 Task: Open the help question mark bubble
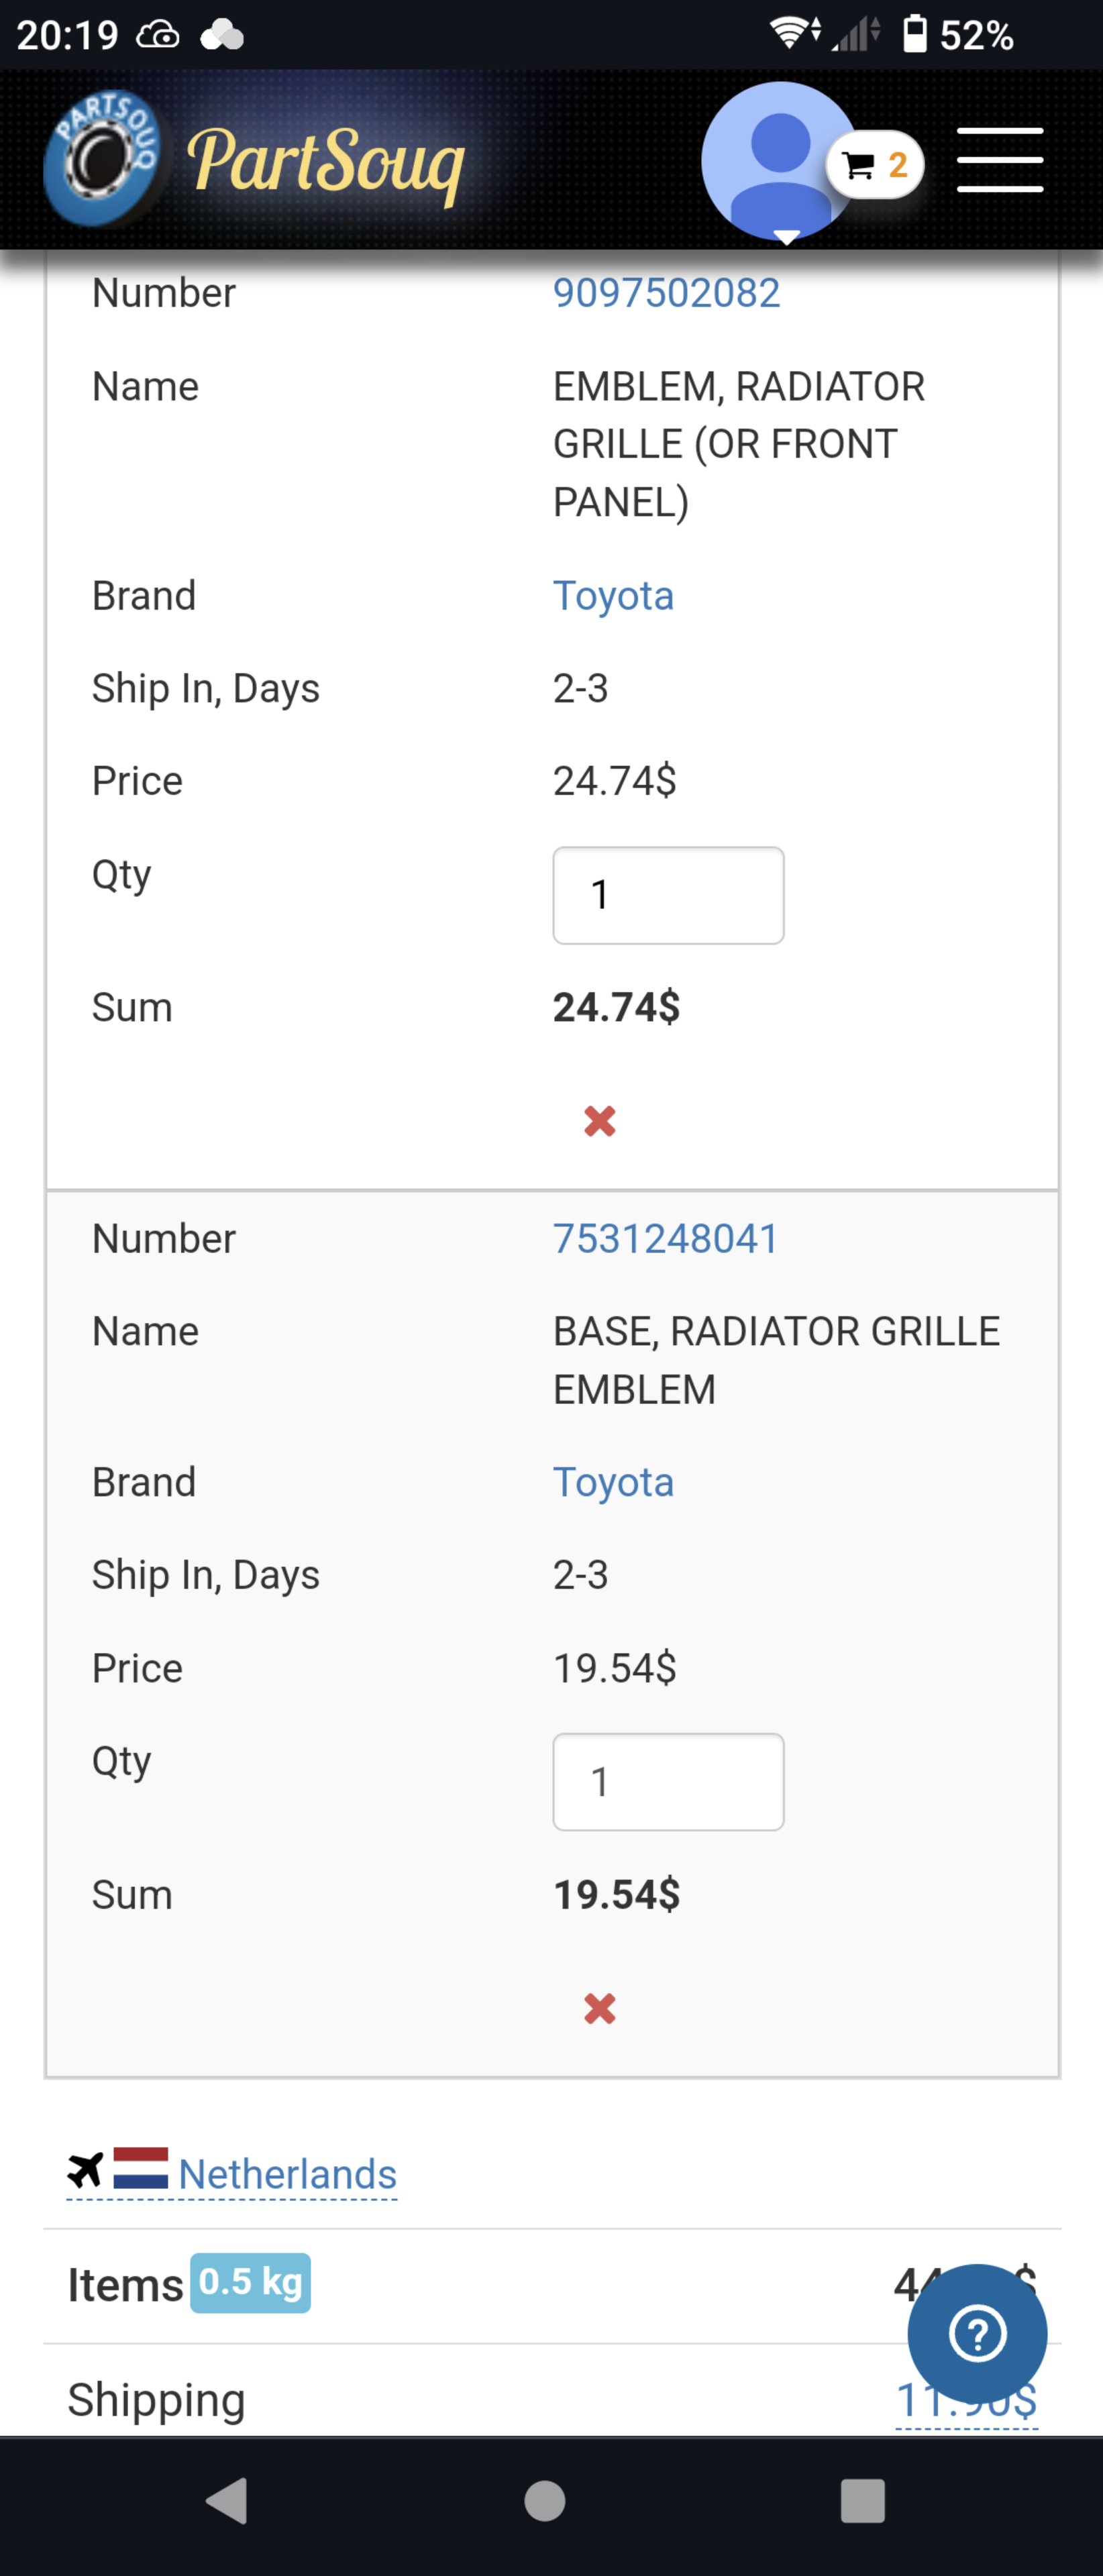point(975,2333)
